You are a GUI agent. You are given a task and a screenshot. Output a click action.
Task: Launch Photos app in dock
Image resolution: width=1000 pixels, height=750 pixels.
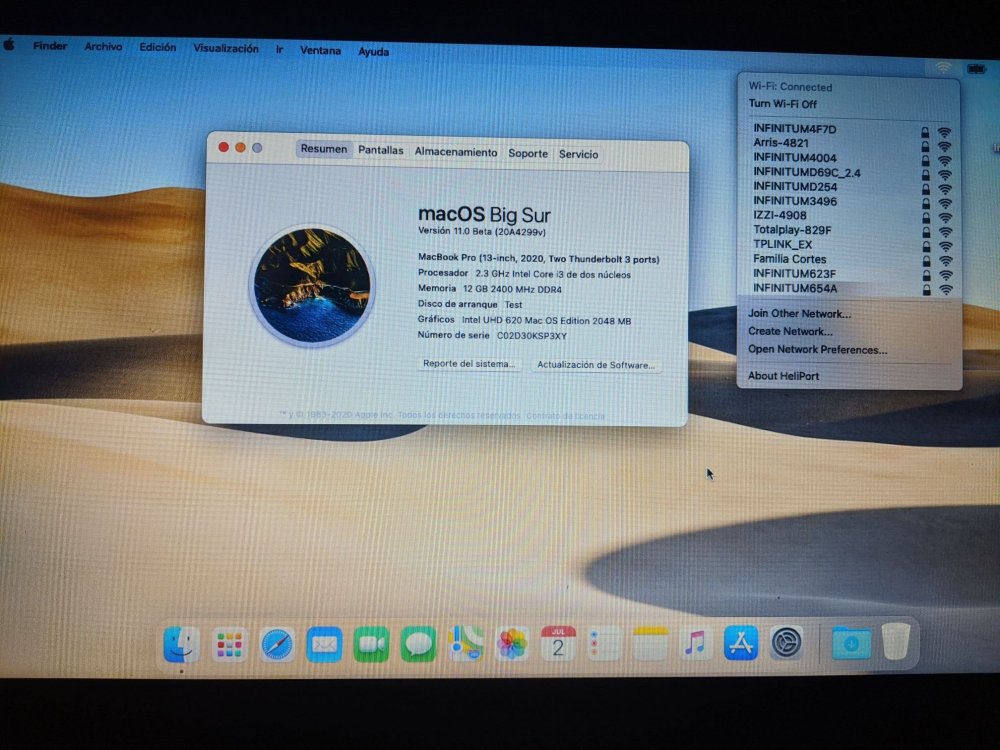click(x=512, y=643)
